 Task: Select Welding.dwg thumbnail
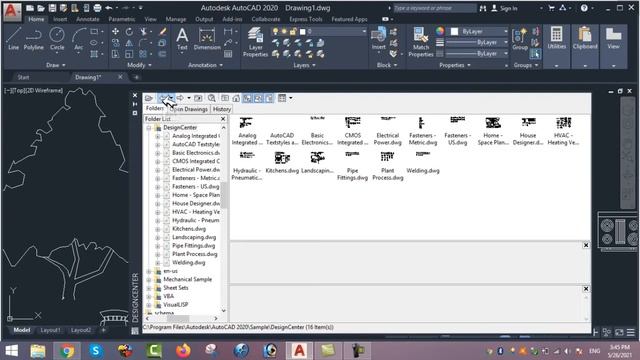pos(423,163)
